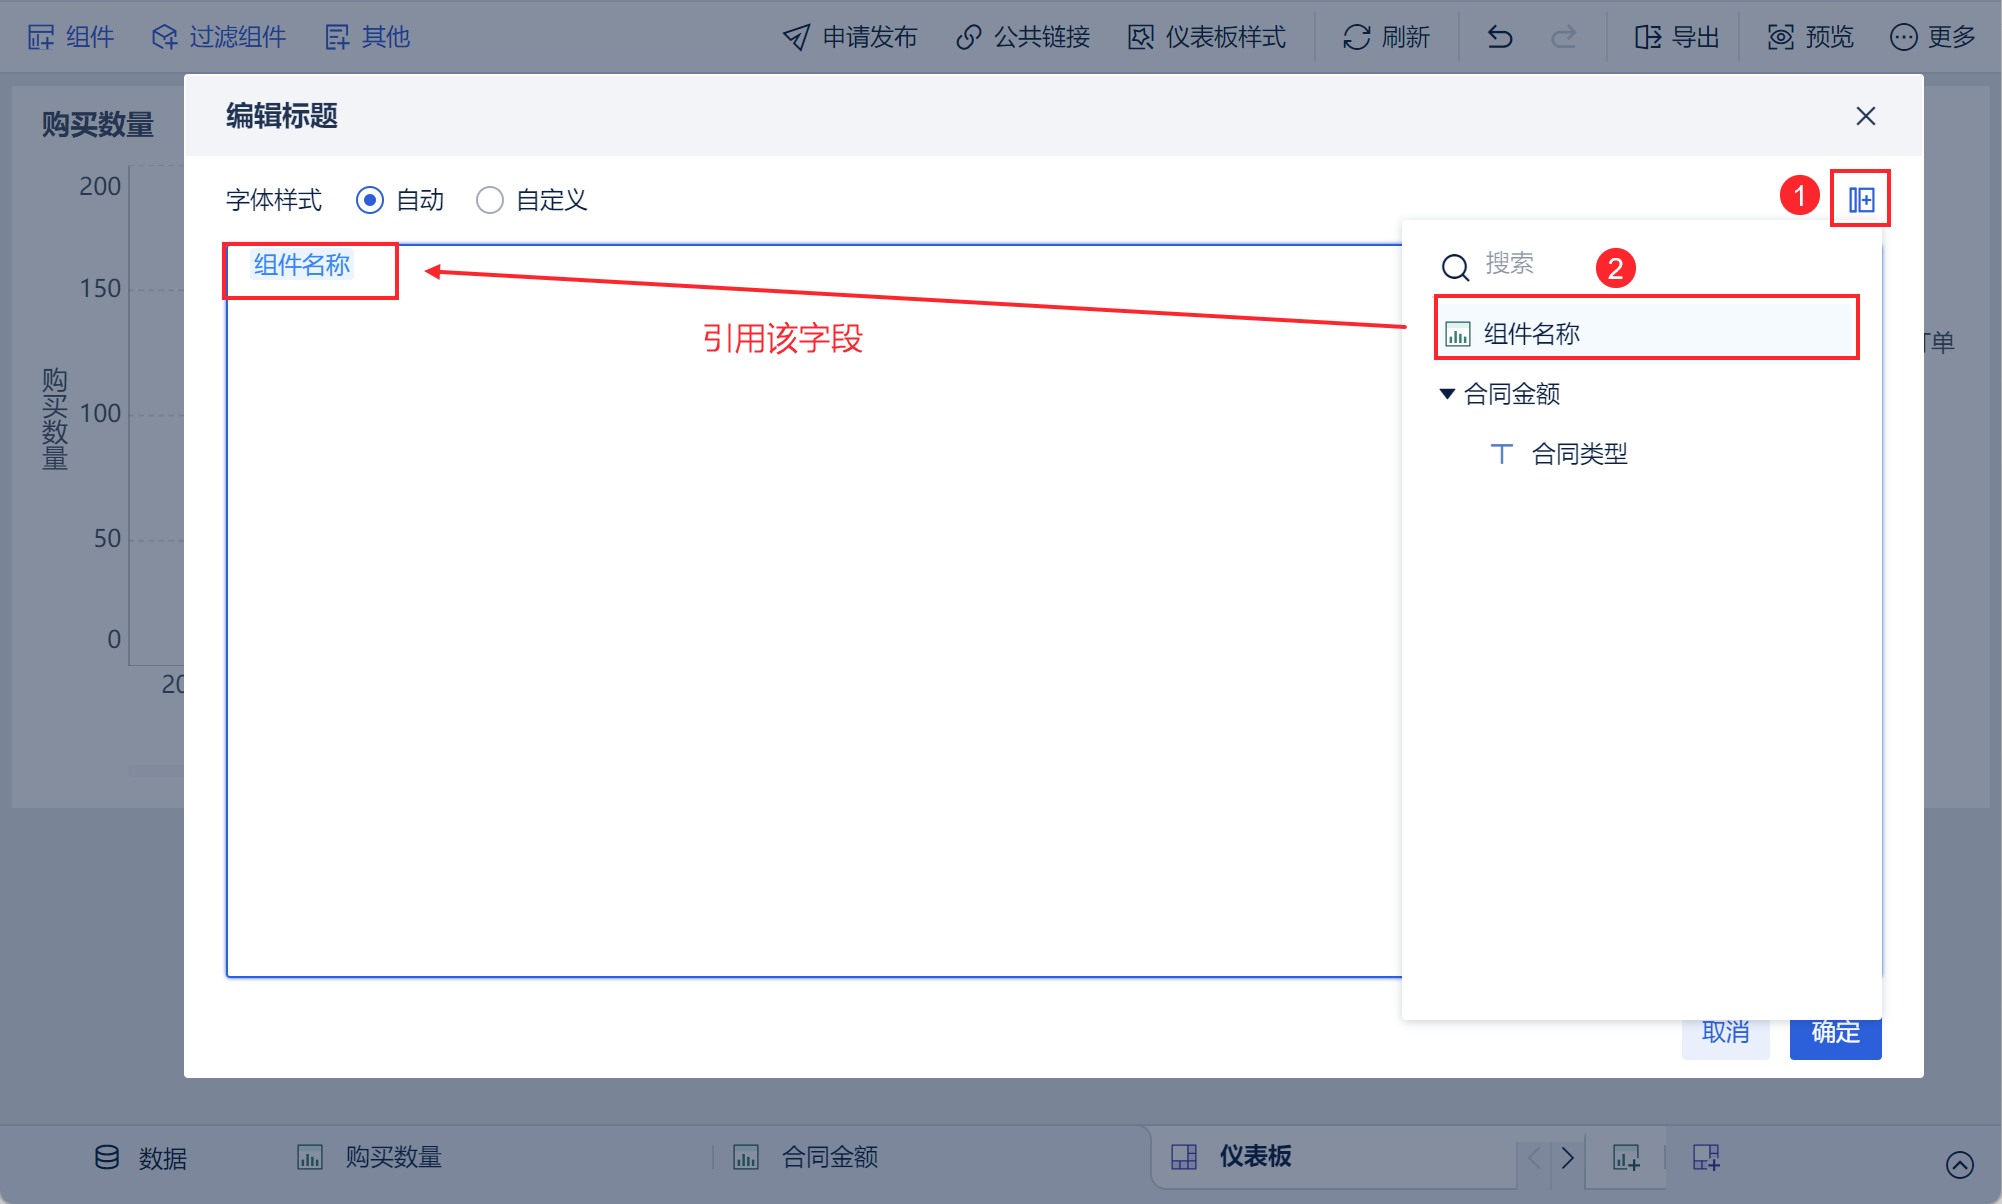
Task: Select 组件名称 in field list
Action: 1647,333
